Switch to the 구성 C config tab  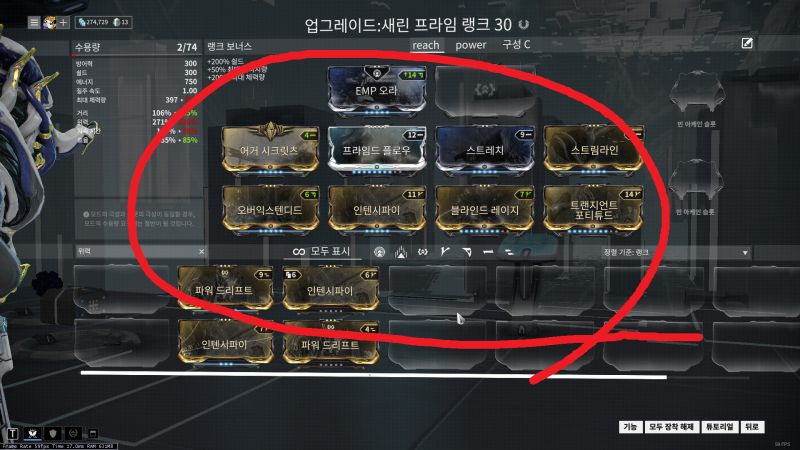[516, 45]
